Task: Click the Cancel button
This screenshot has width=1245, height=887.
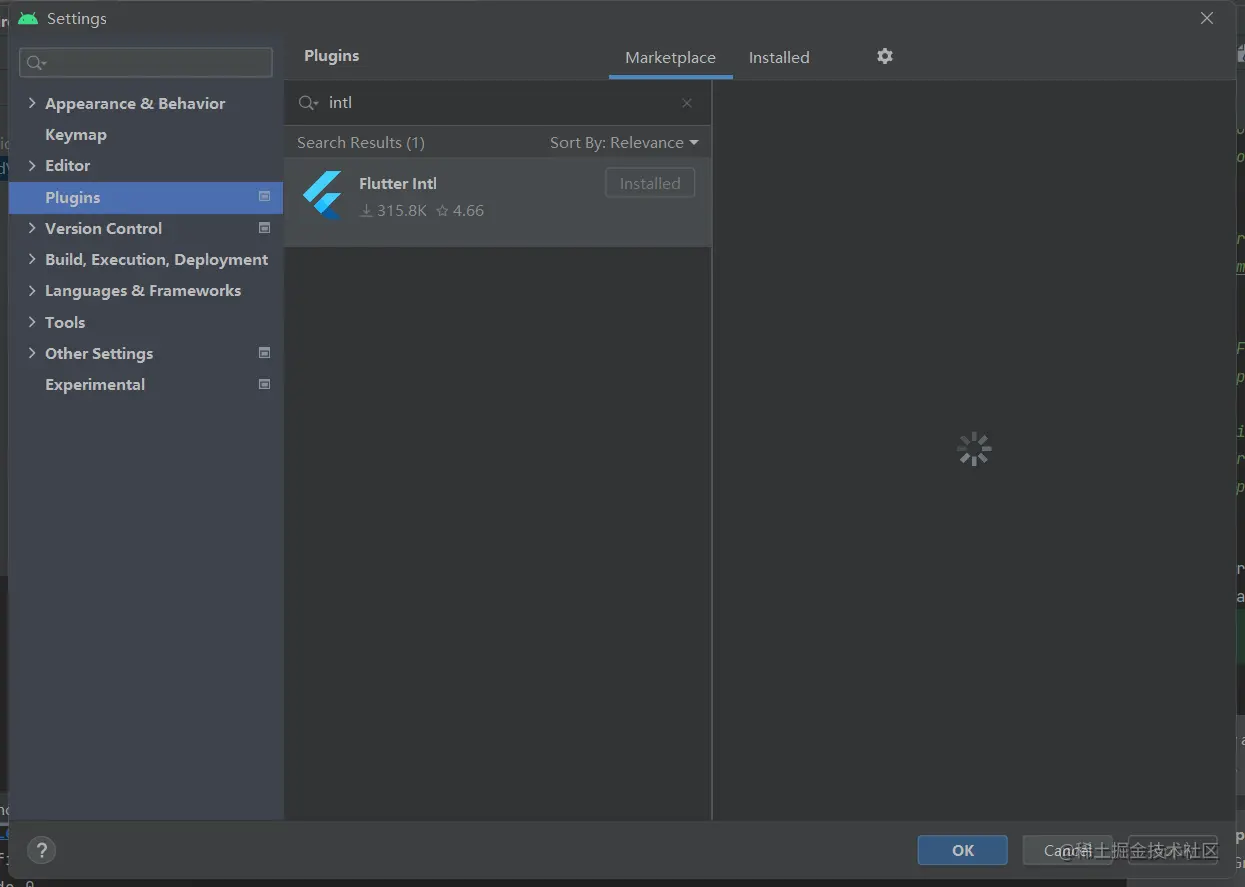Action: 1067,850
